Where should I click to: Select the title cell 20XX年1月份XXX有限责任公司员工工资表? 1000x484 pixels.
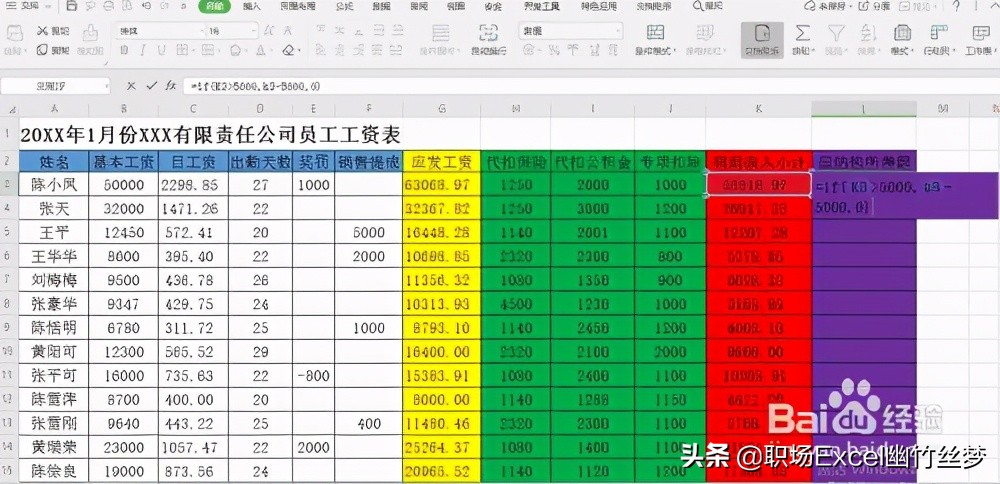(210, 135)
